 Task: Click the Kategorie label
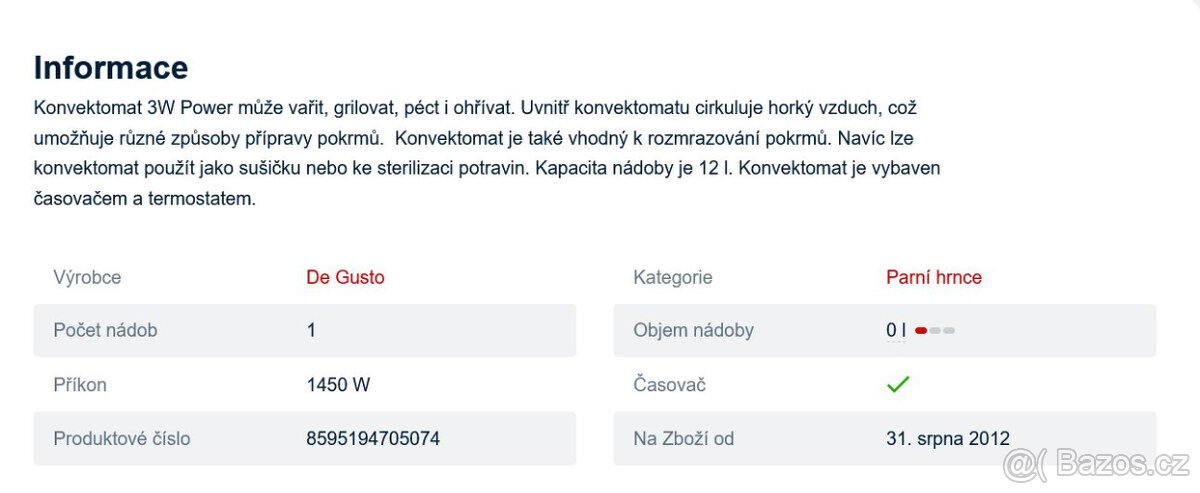pos(673,277)
